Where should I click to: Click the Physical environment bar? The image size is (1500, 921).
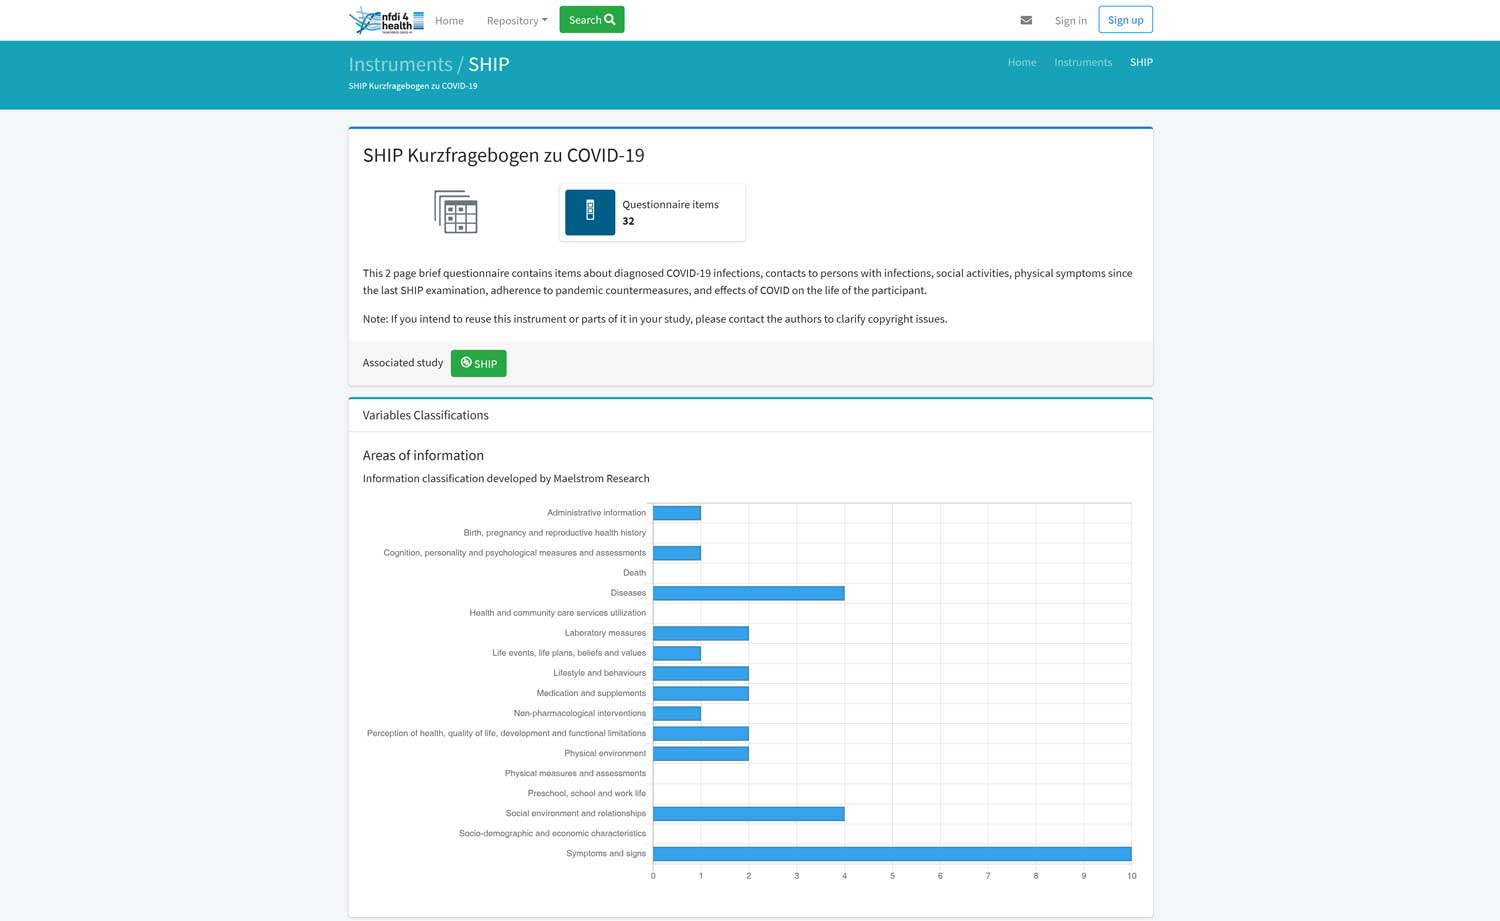point(701,754)
